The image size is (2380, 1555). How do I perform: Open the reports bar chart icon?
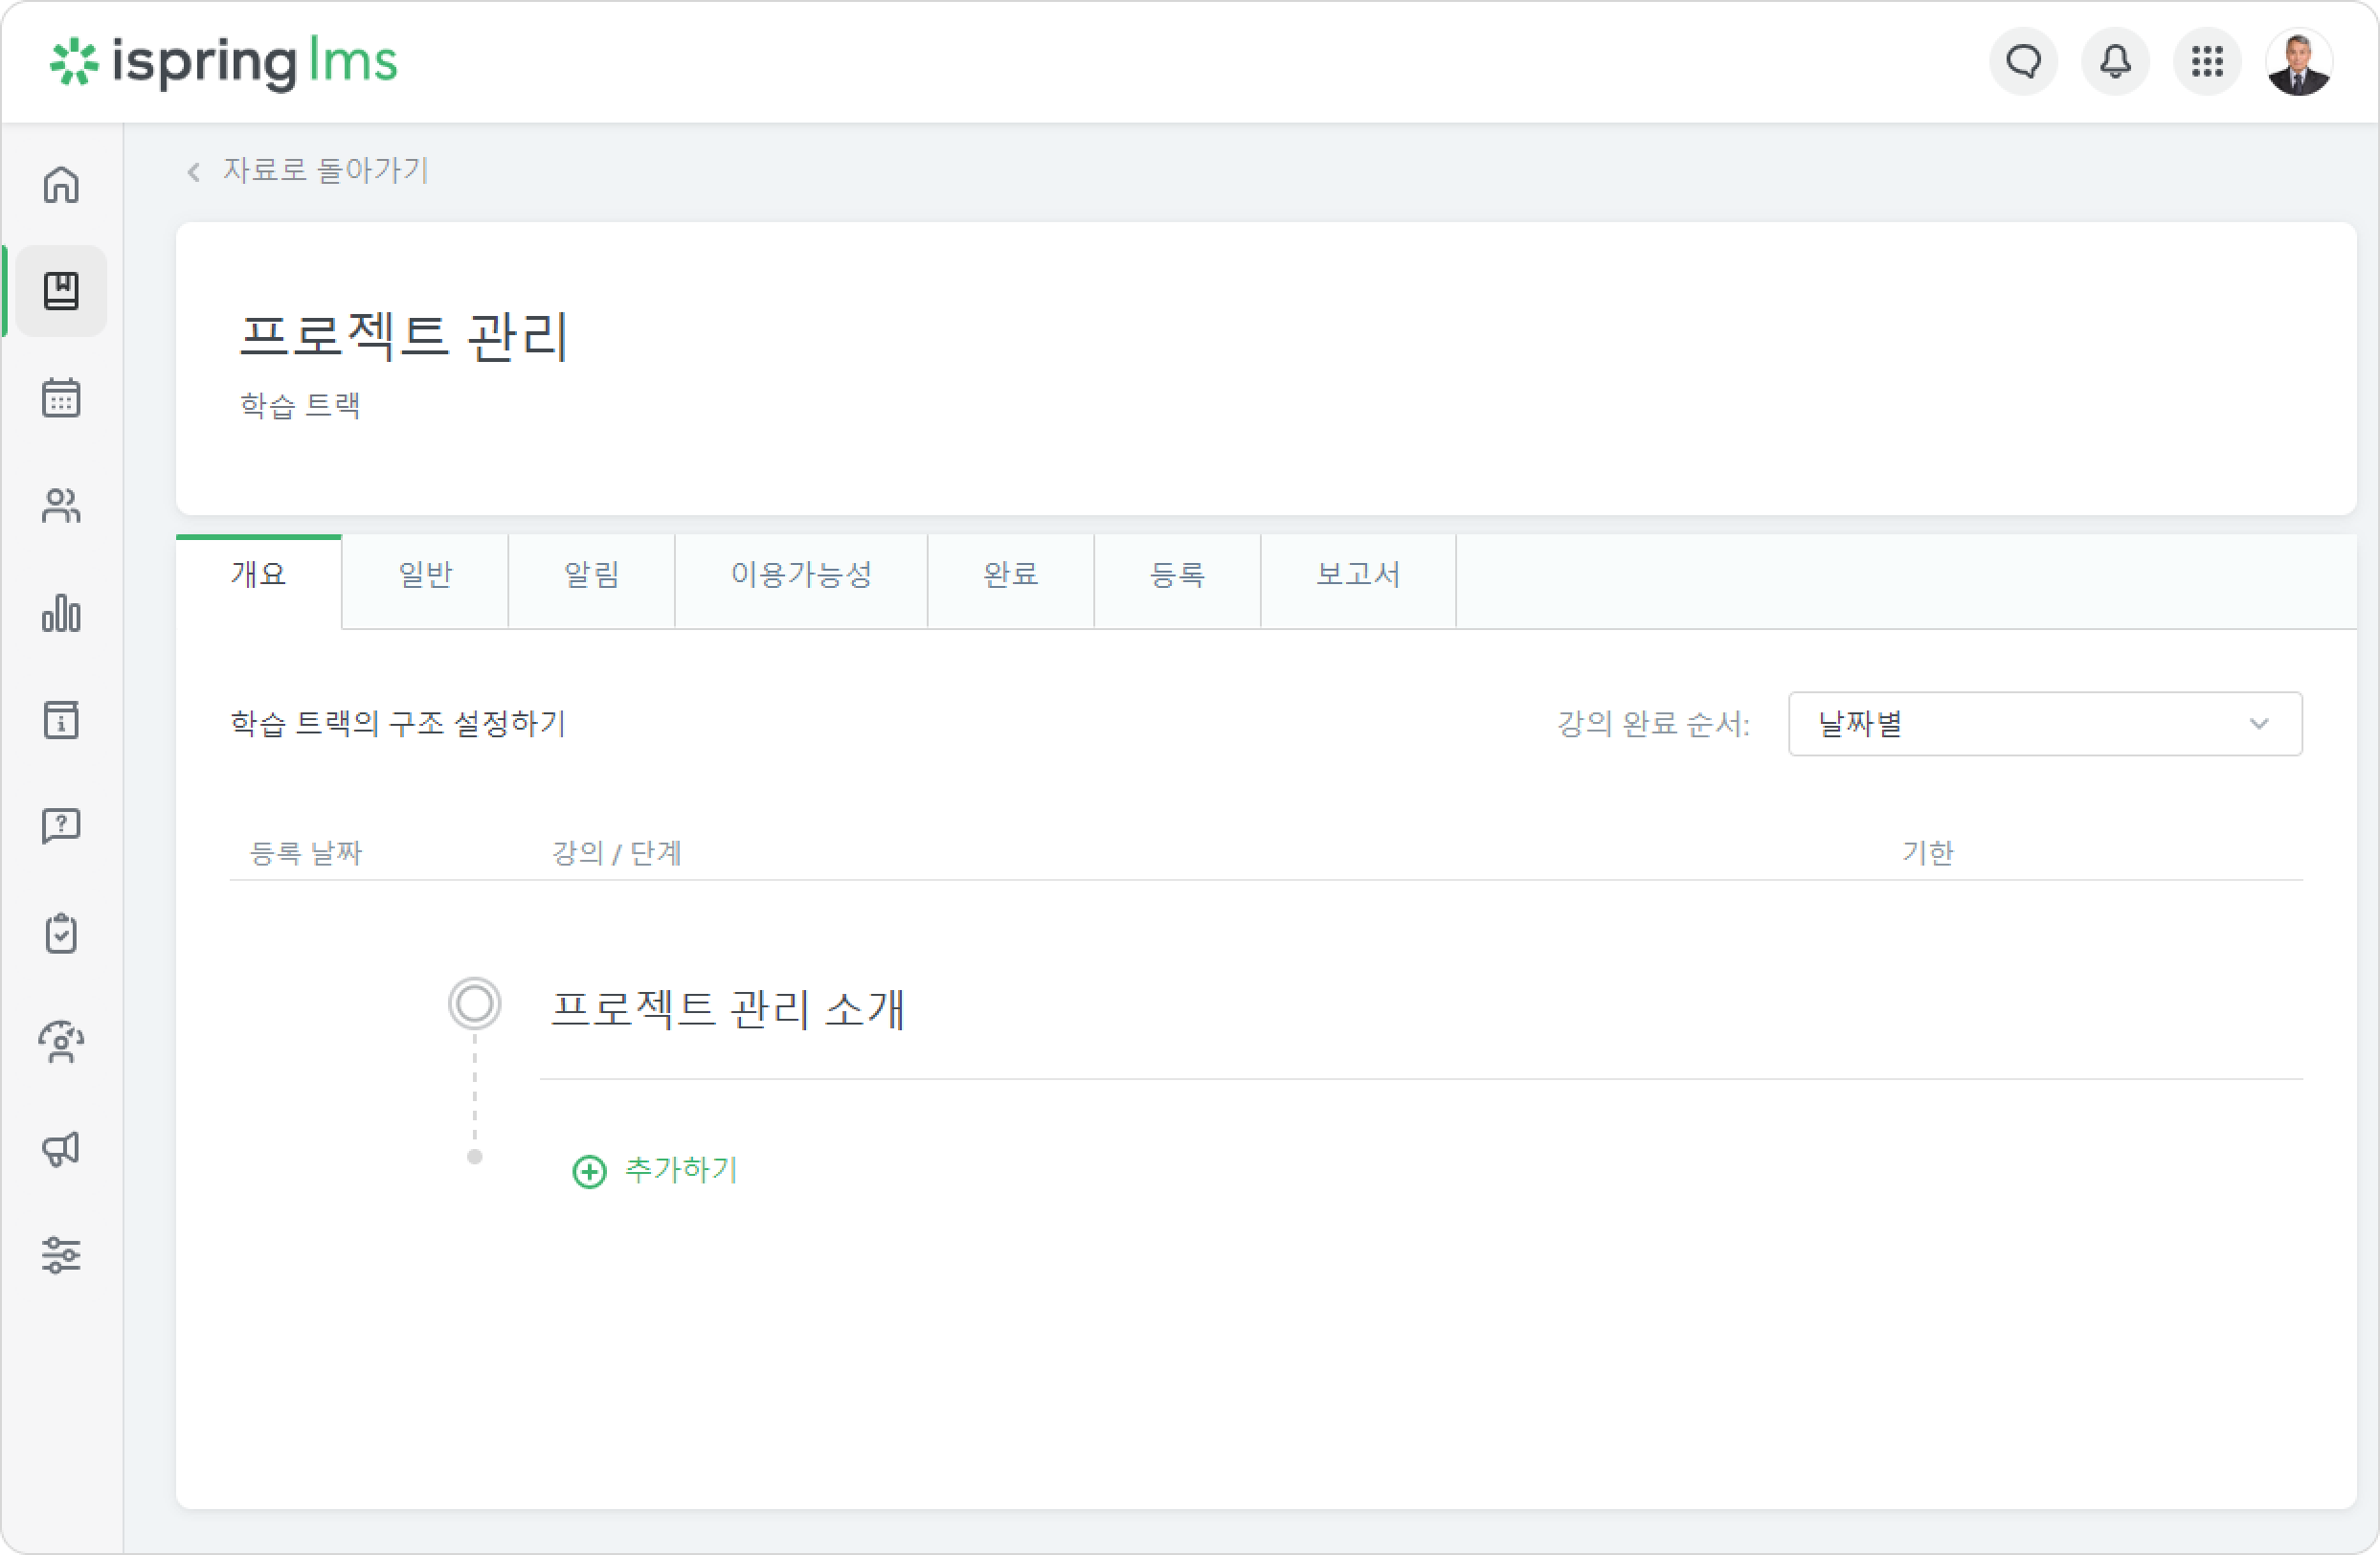pyautogui.click(x=61, y=613)
